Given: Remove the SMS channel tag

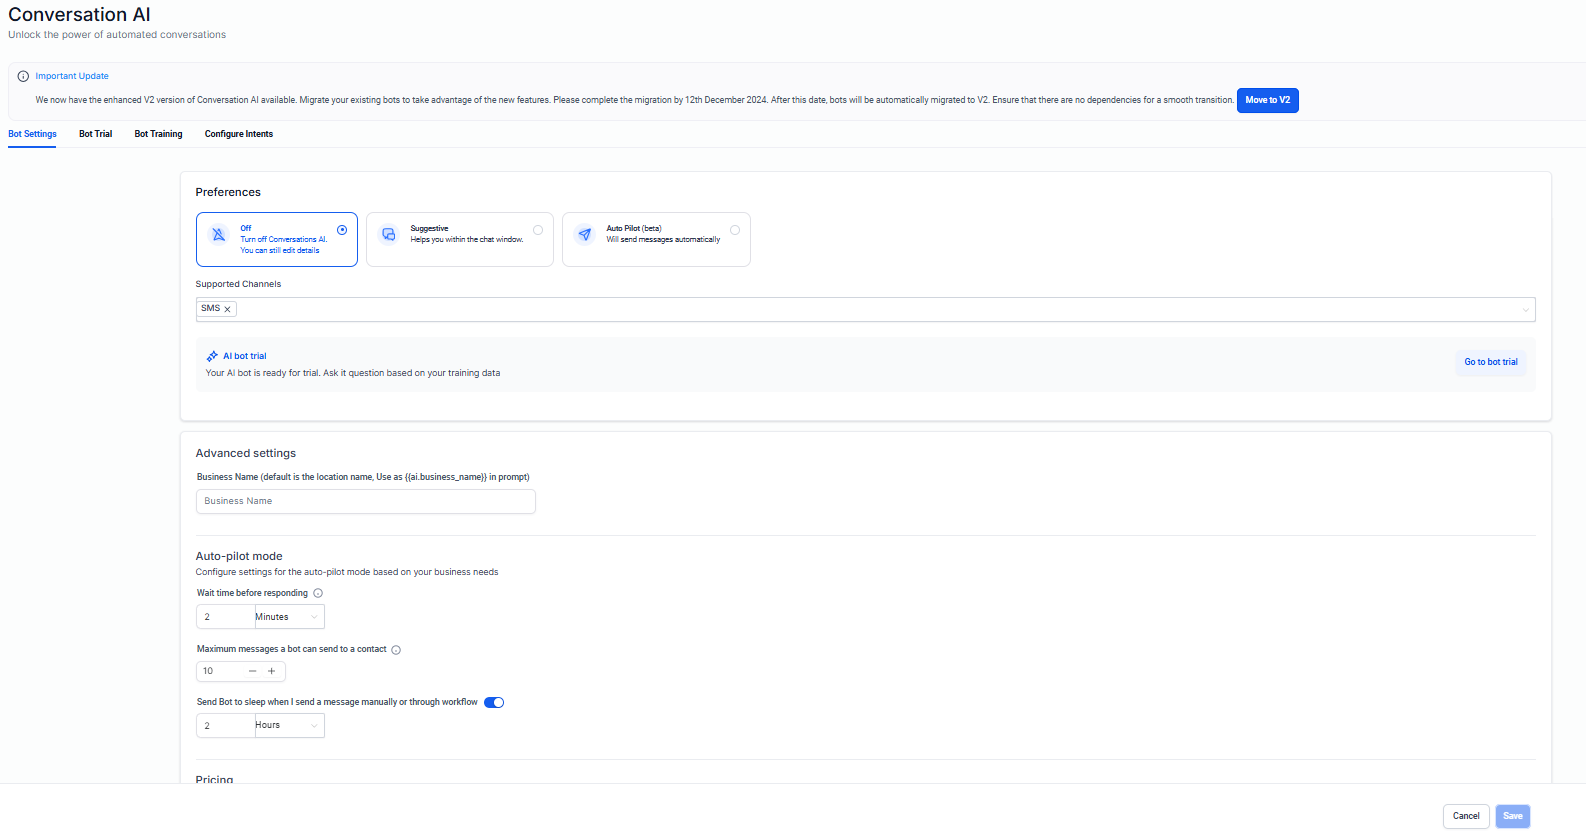Looking at the screenshot, I should (x=228, y=310).
